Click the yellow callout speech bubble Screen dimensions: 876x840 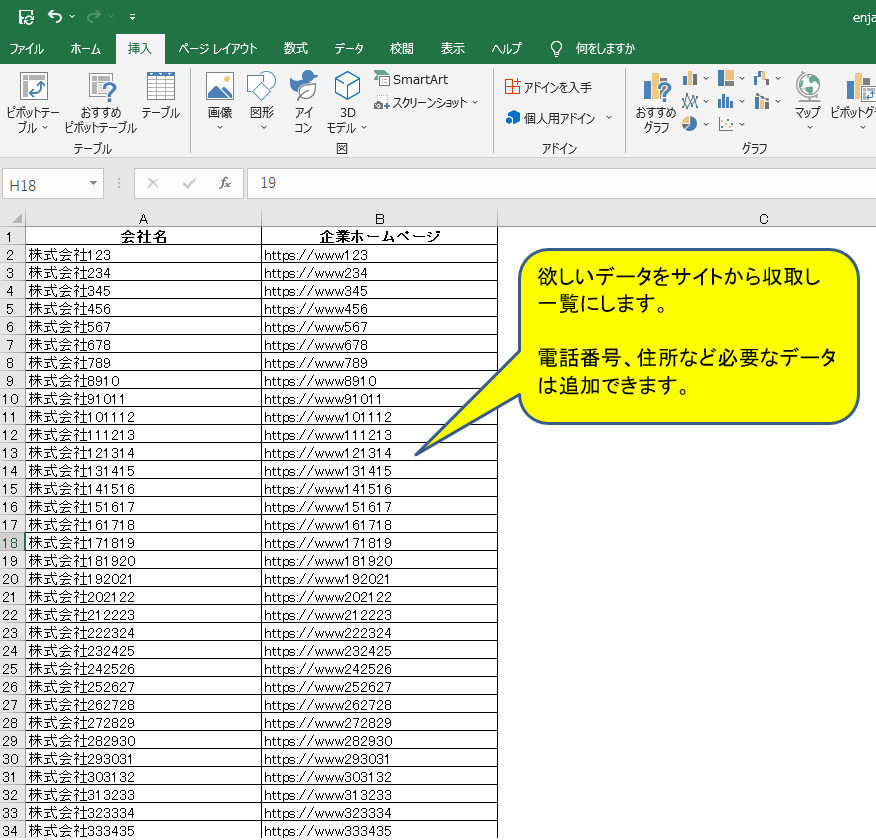point(688,335)
